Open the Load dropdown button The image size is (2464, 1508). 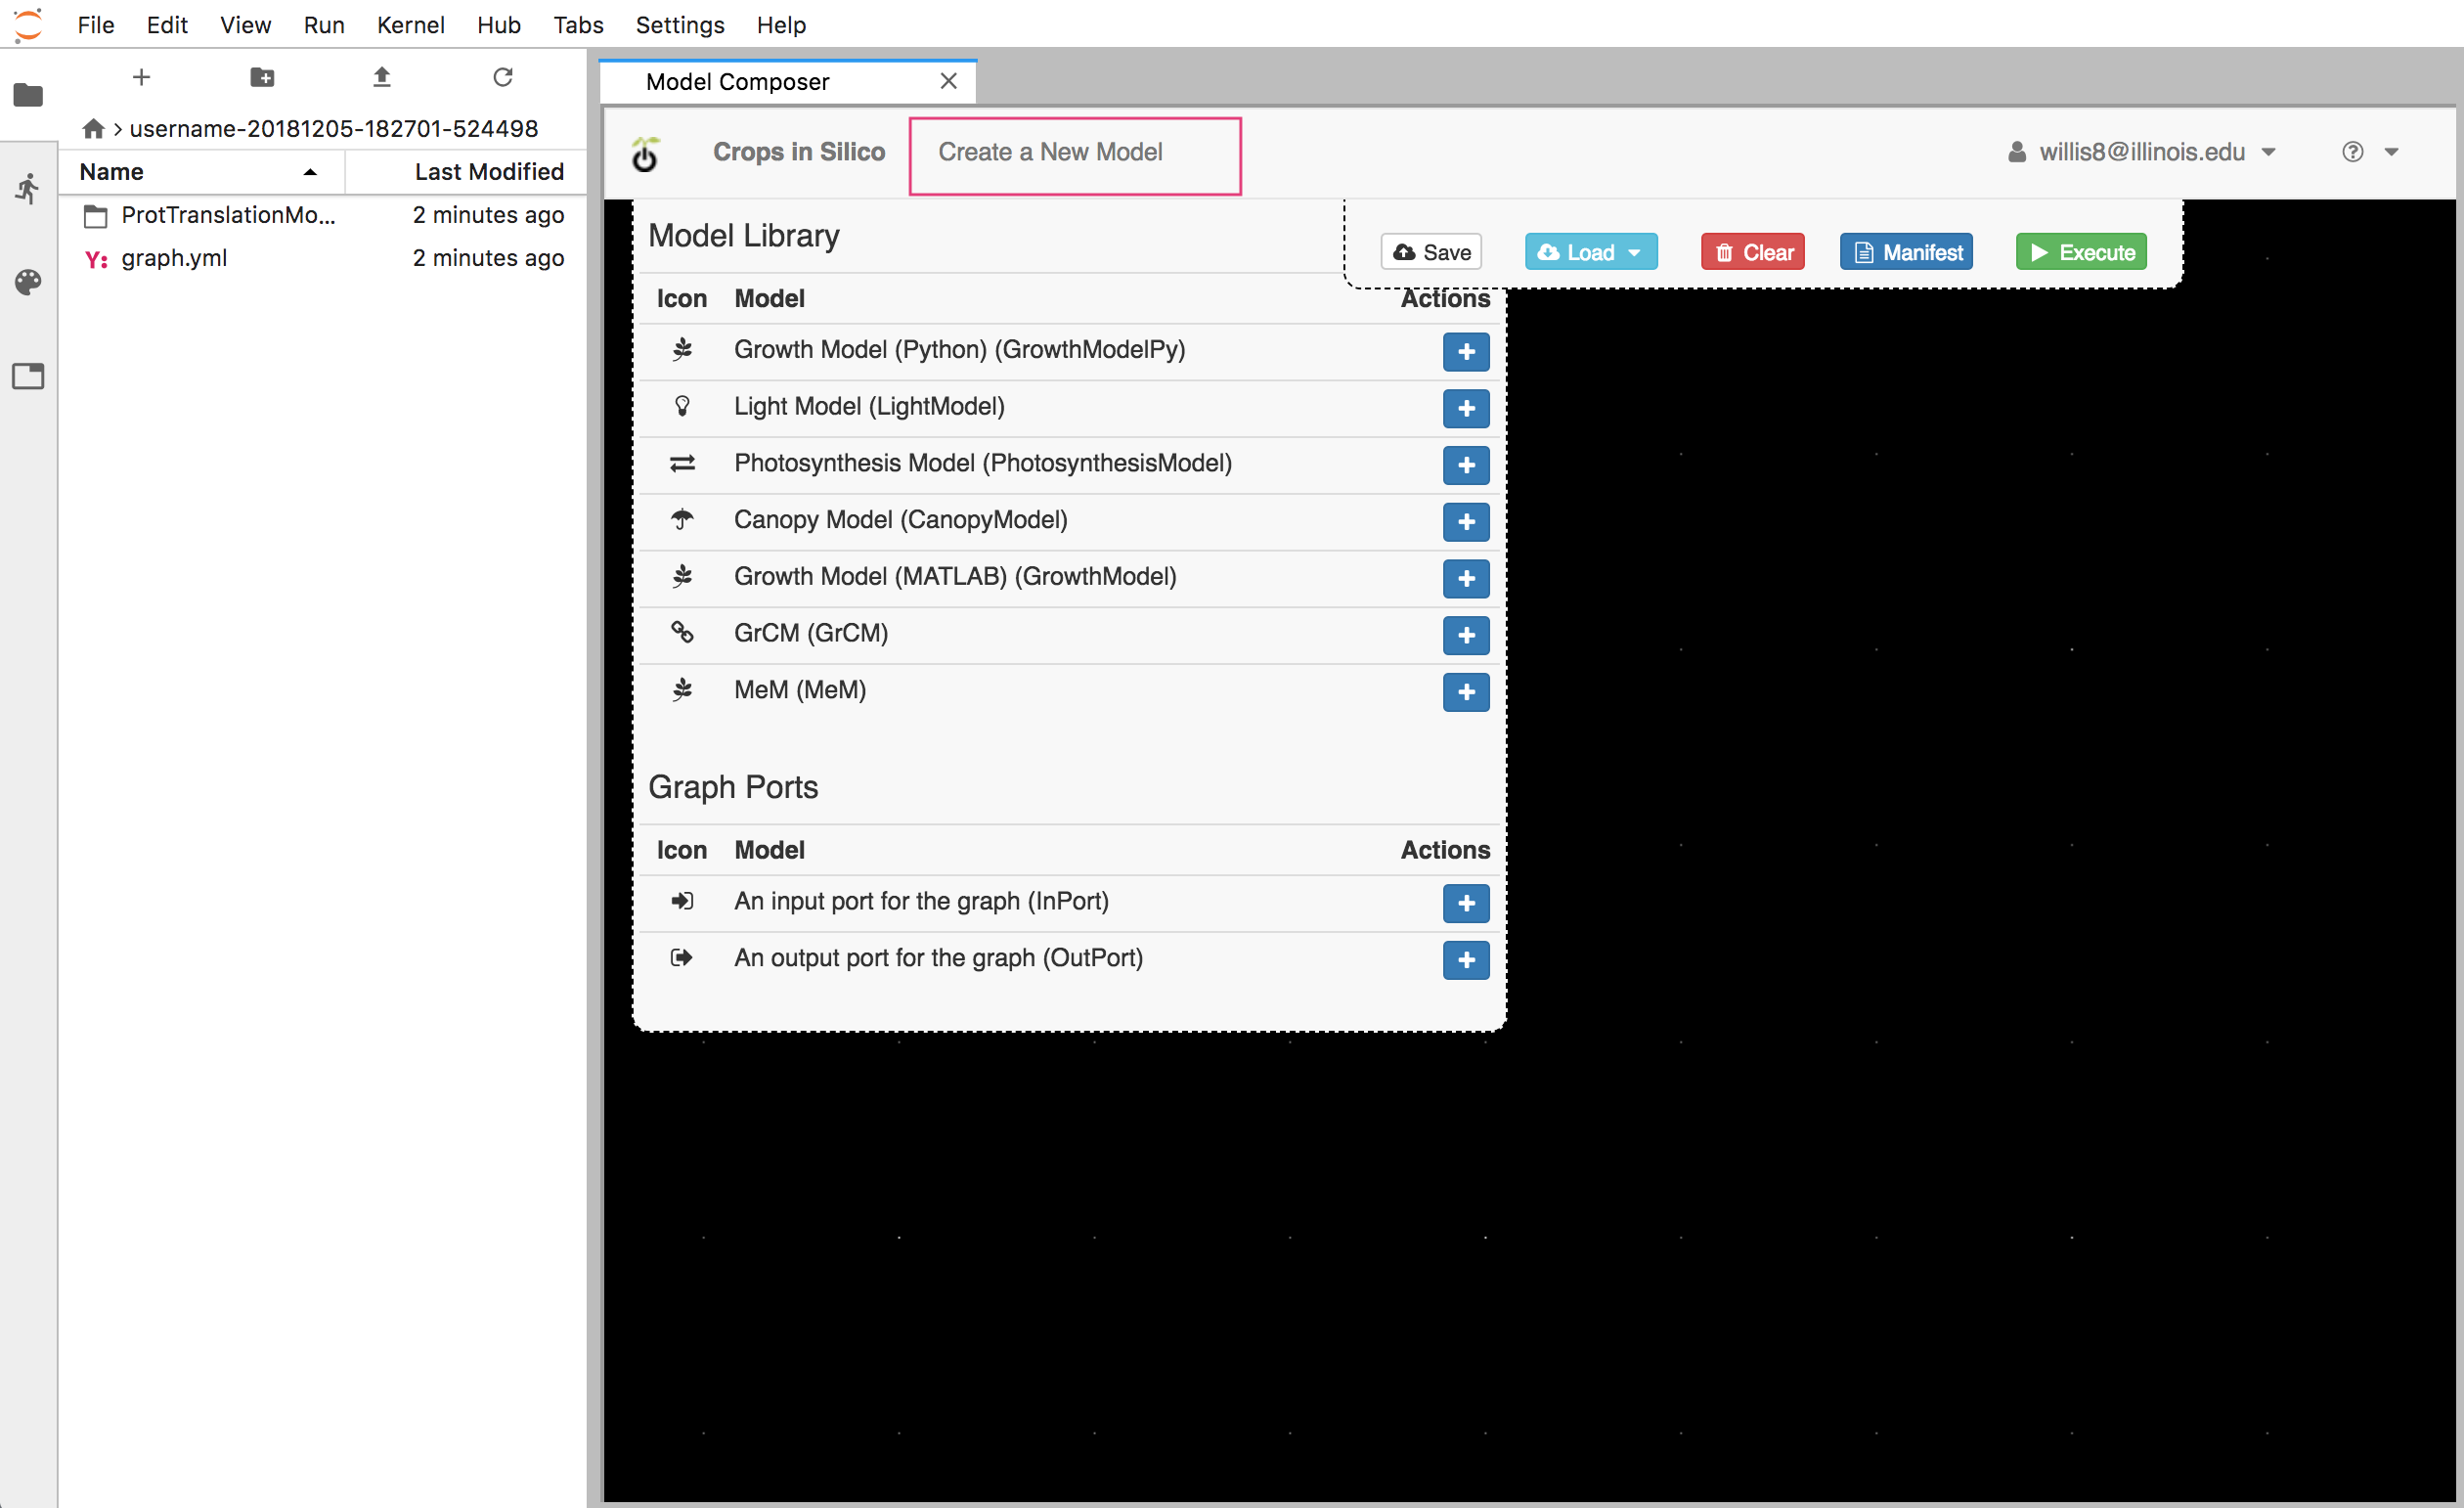click(1590, 252)
